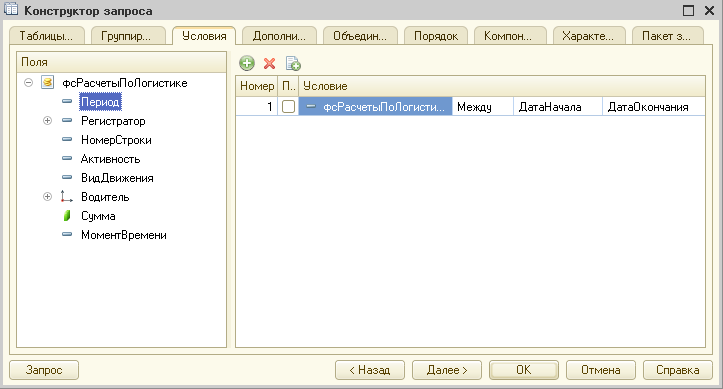Viewport: 723px width, 389px height.
Task: Click the green Add condition icon
Action: click(247, 63)
